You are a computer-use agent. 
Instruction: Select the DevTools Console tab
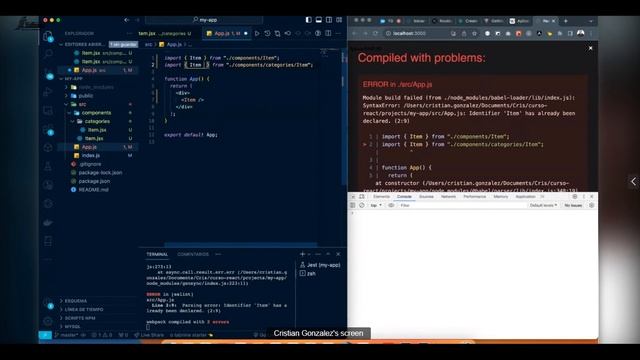404,197
